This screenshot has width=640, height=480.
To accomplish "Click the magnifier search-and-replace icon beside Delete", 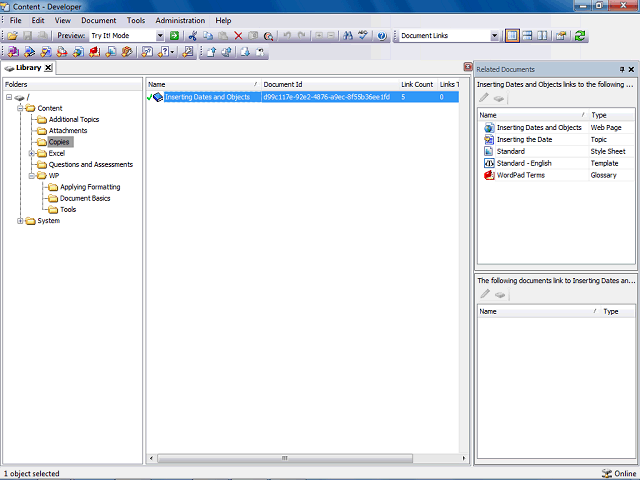I will (268, 36).
